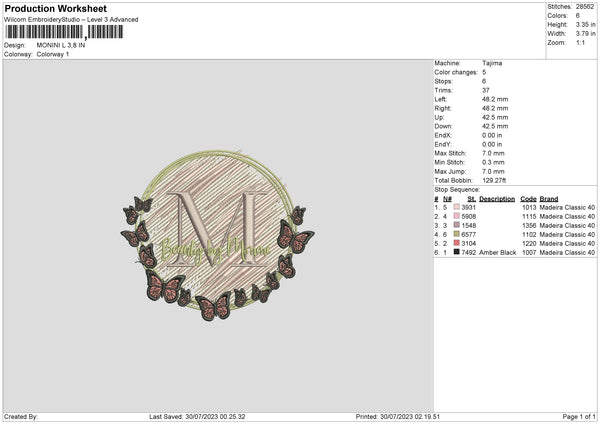This screenshot has width=600, height=424.
Task: Click the light pink swatch for thread 1013
Action: click(x=457, y=207)
